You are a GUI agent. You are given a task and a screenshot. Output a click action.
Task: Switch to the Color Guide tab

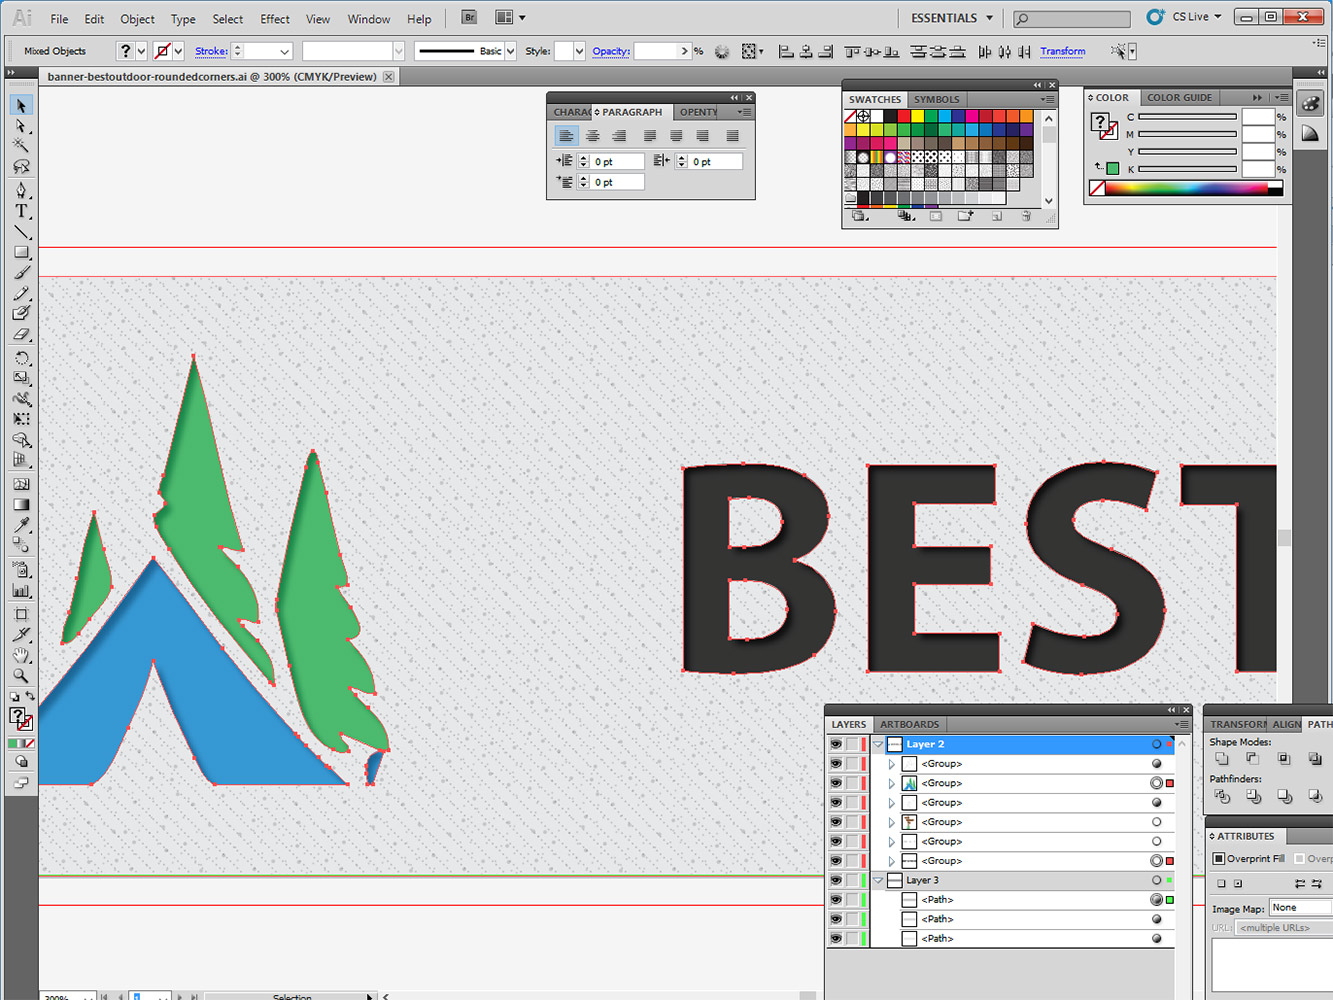1179,98
